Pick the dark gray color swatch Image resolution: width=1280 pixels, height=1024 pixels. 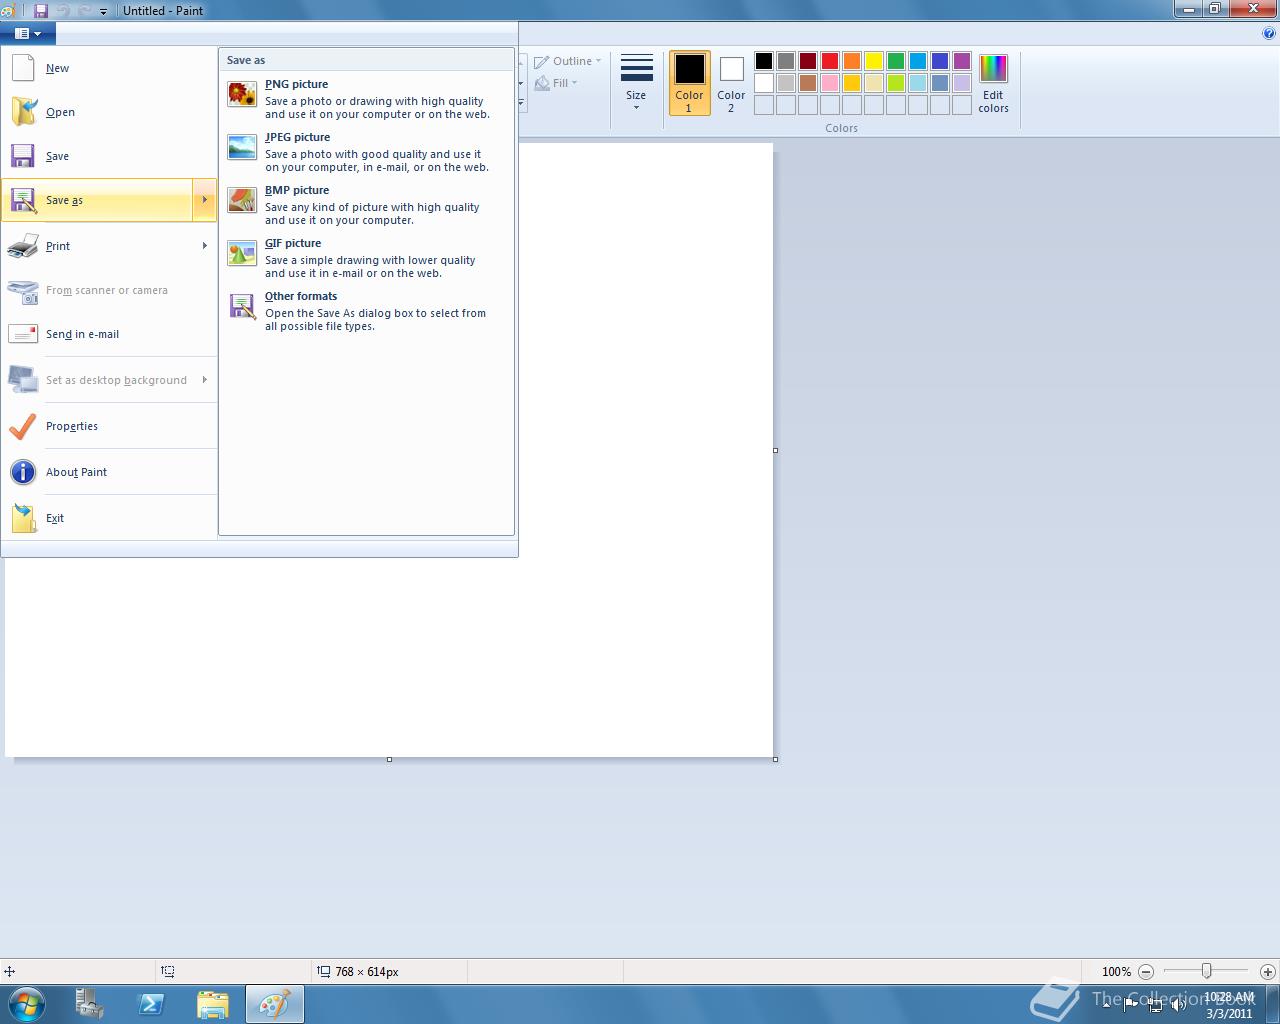786,61
